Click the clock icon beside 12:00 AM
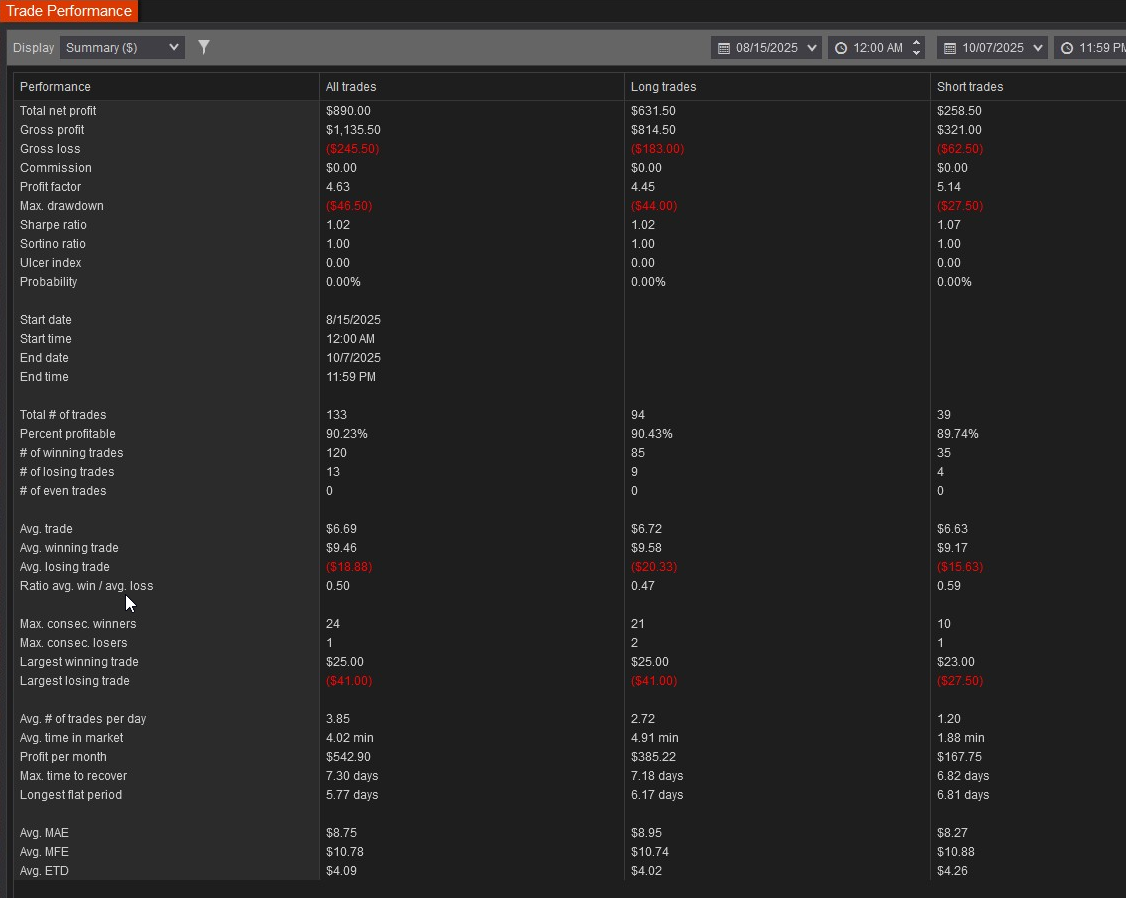Screen dimensions: 1126x898 (841, 48)
